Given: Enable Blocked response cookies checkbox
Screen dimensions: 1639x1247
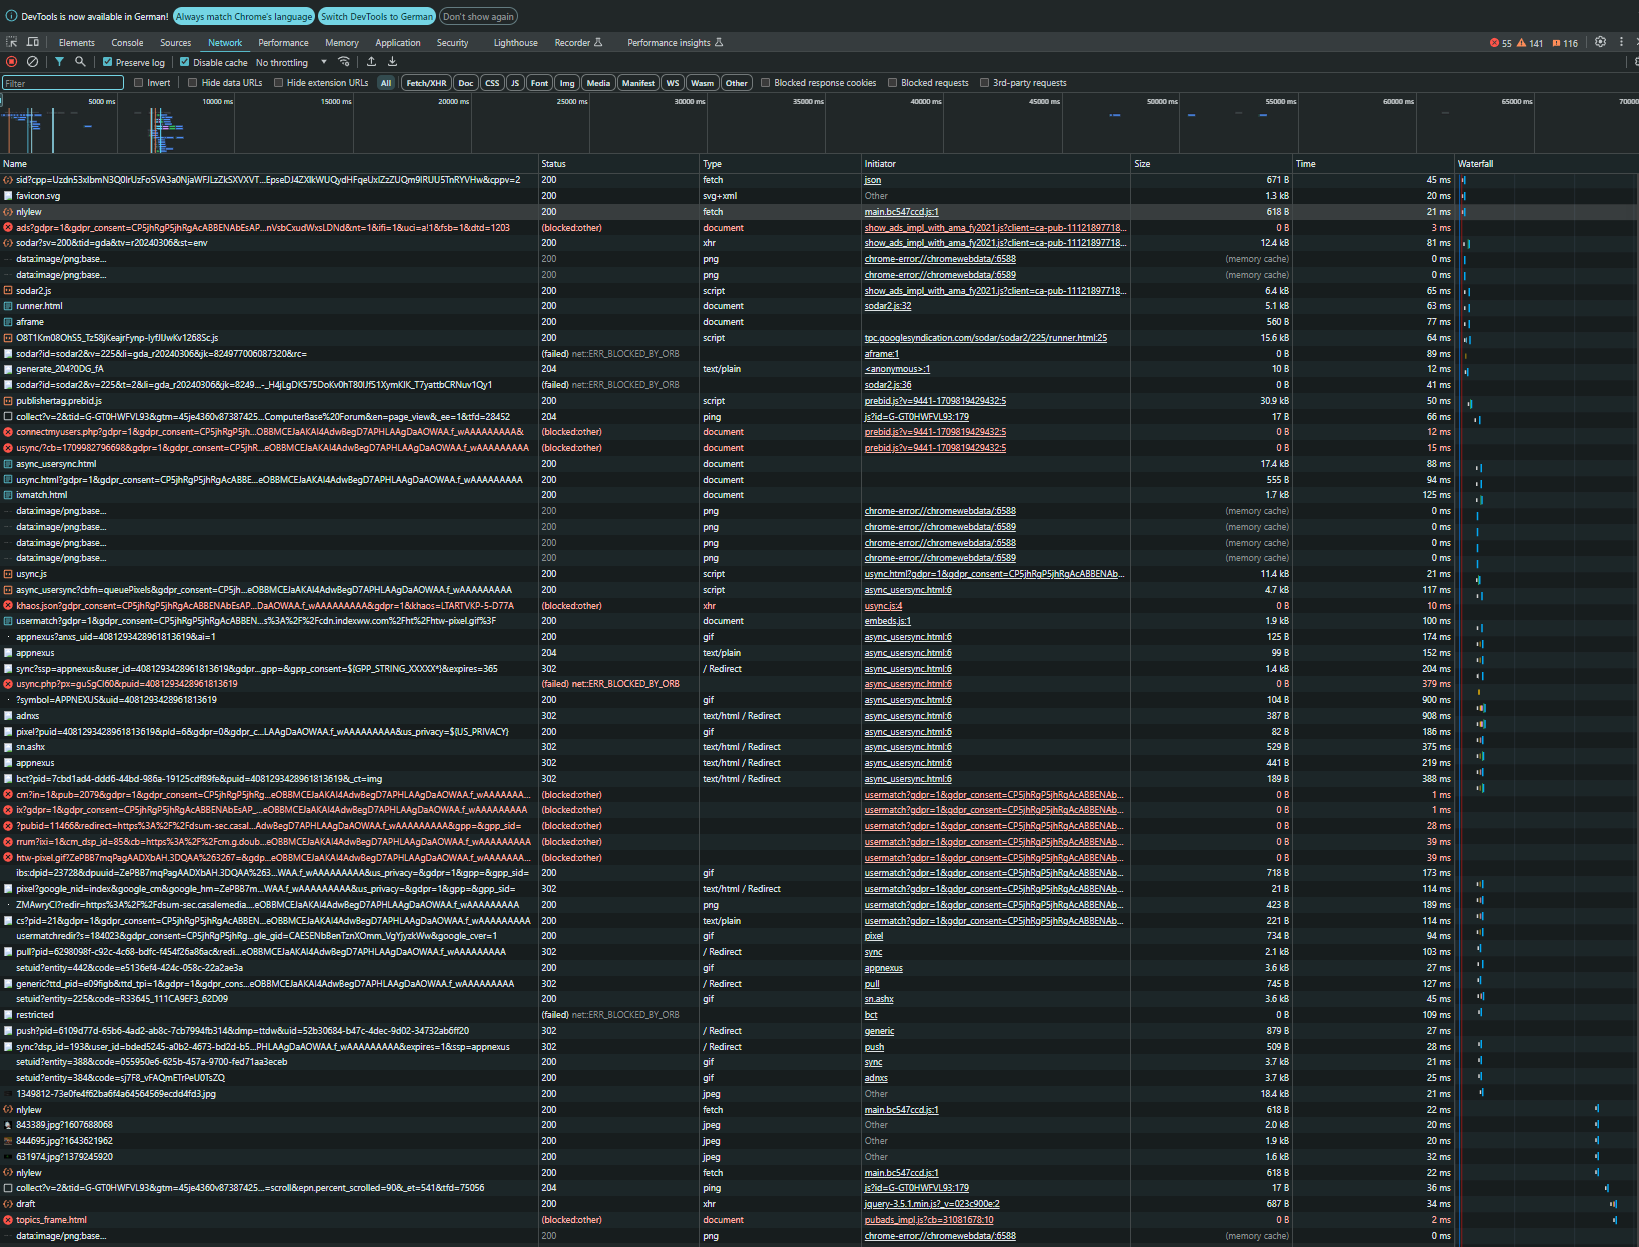Looking at the screenshot, I should (x=766, y=83).
